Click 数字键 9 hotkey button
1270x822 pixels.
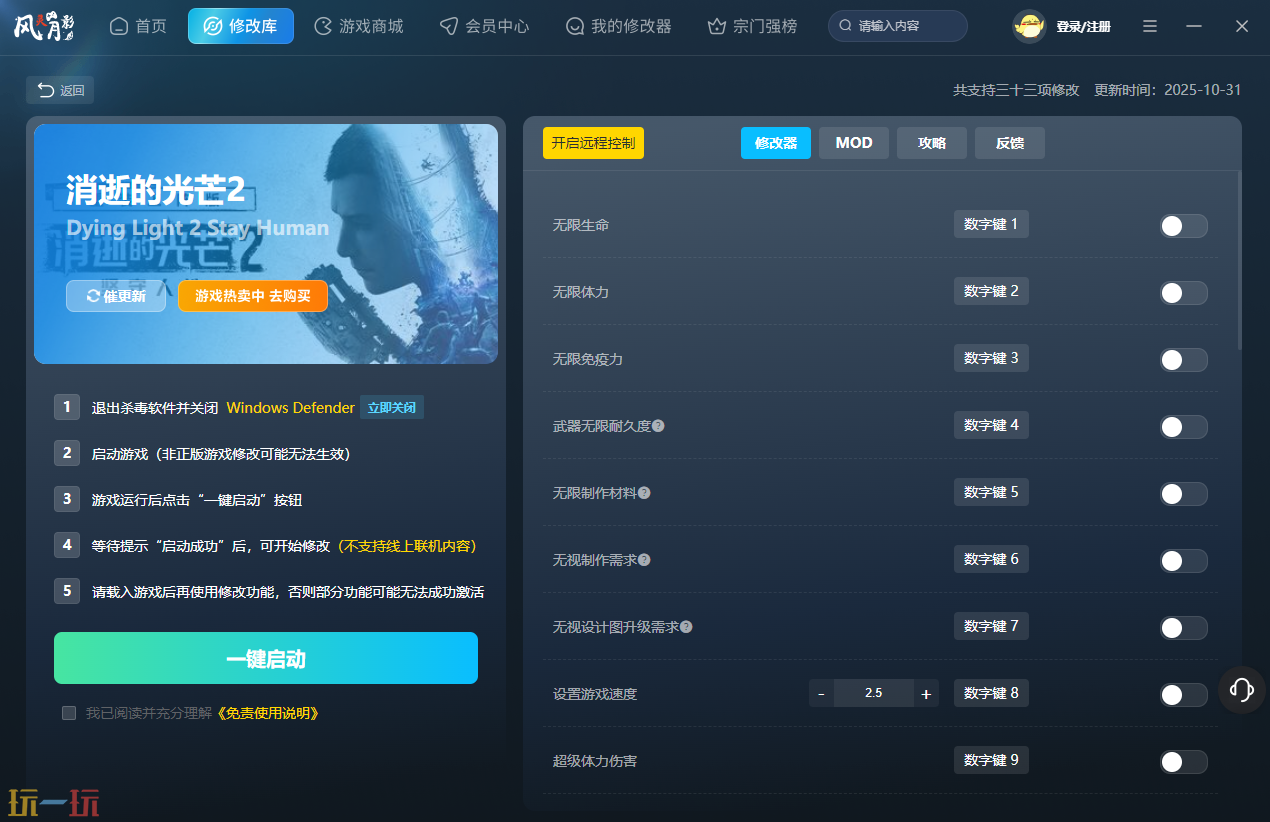(991, 760)
